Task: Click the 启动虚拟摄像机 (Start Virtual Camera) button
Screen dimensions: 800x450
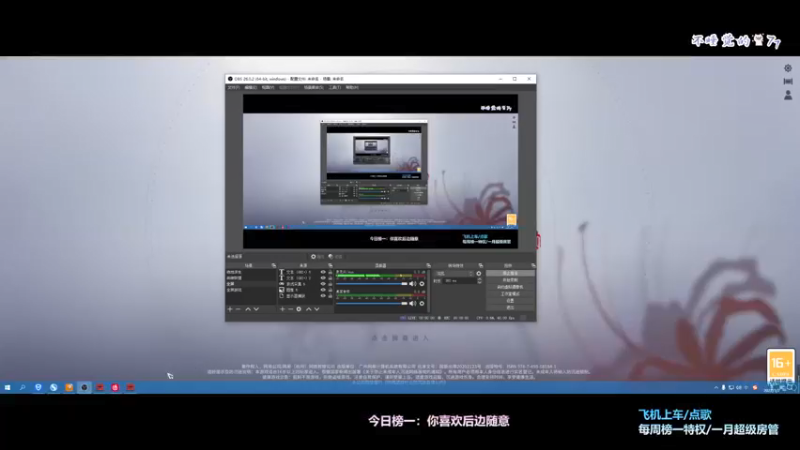Action: tap(510, 287)
